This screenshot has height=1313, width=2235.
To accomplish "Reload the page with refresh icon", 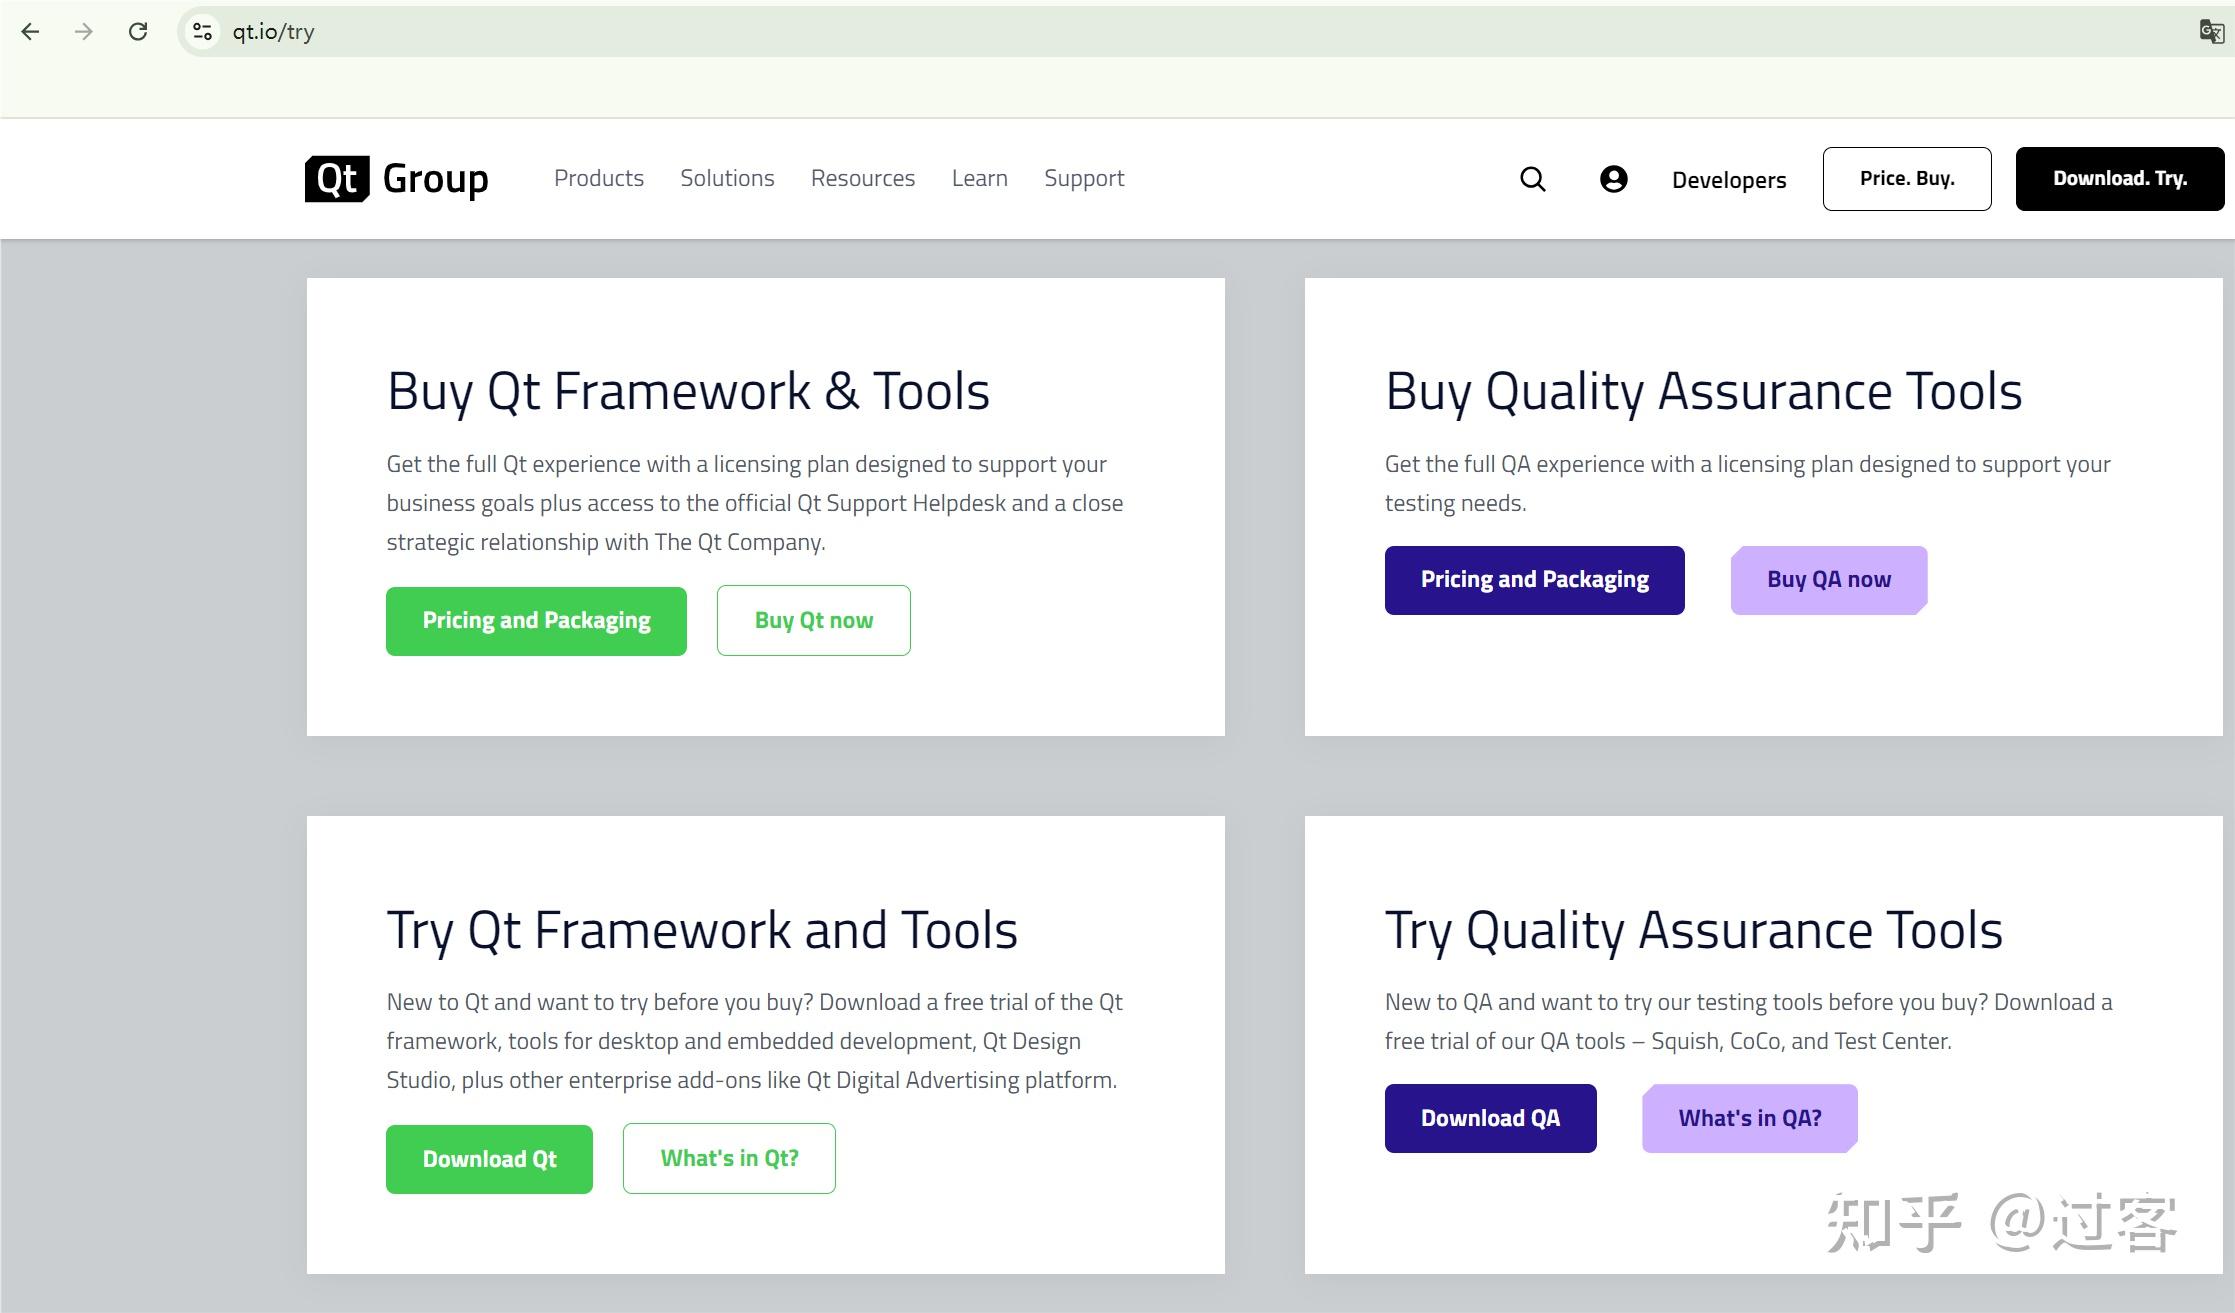I will (x=138, y=32).
